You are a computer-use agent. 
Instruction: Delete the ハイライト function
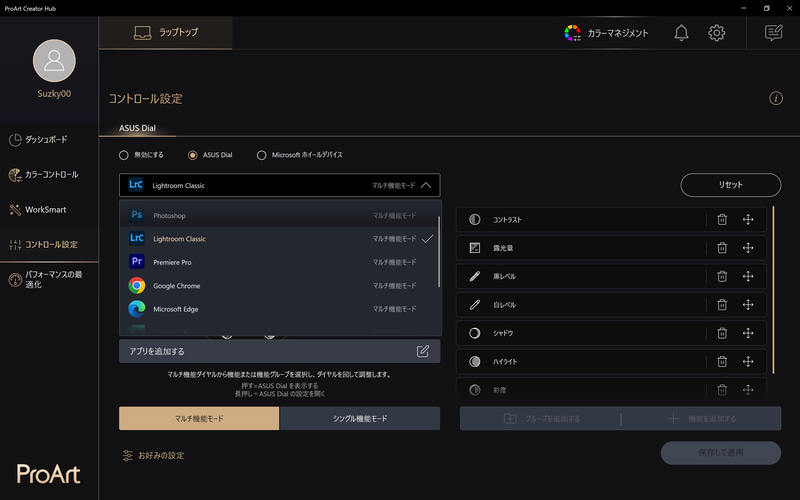722,361
